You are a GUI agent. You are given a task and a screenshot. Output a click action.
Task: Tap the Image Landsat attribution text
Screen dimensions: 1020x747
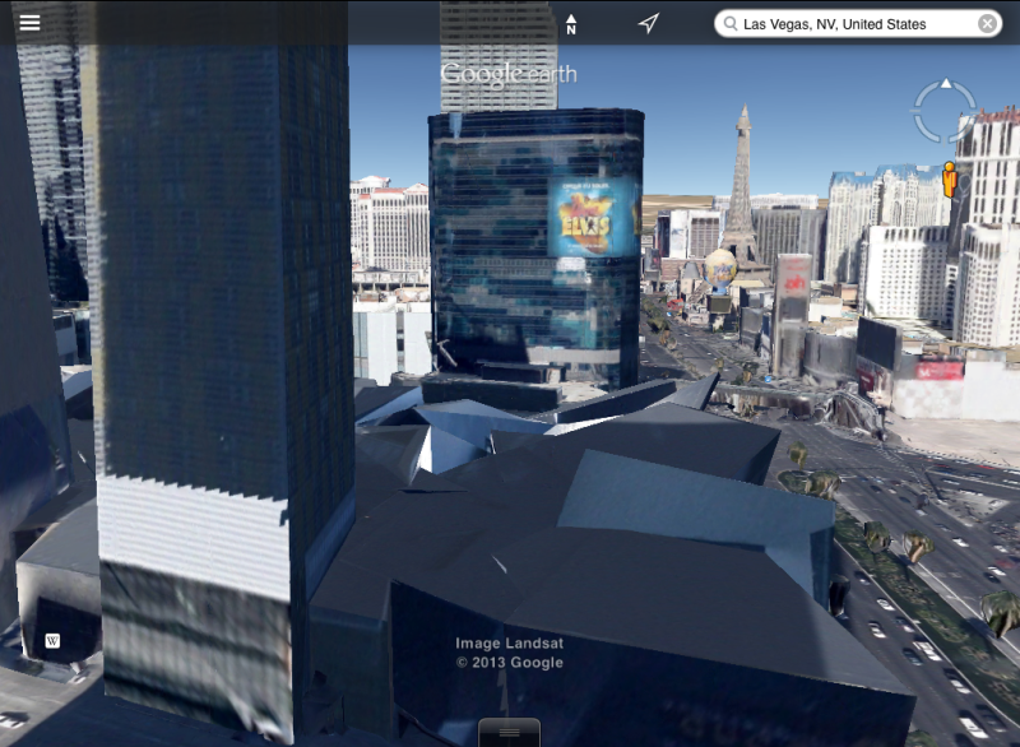pos(509,644)
